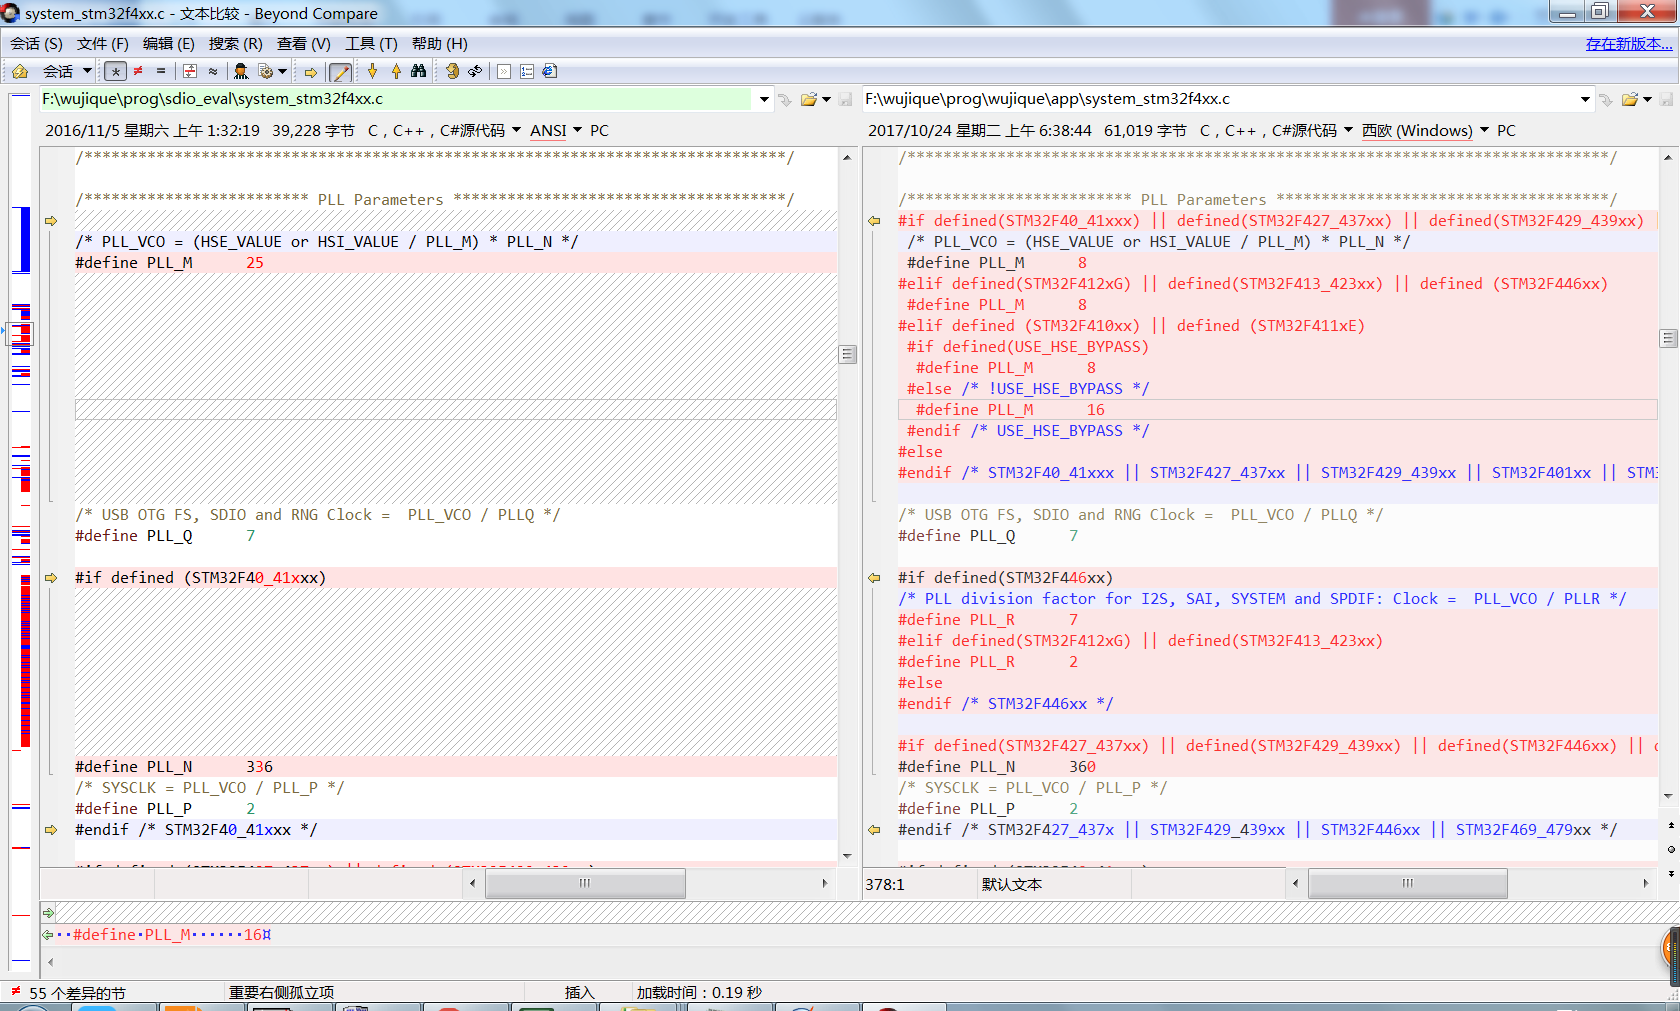Jump to next difference with down arrow
The width and height of the screenshot is (1680, 1011).
pos(373,71)
